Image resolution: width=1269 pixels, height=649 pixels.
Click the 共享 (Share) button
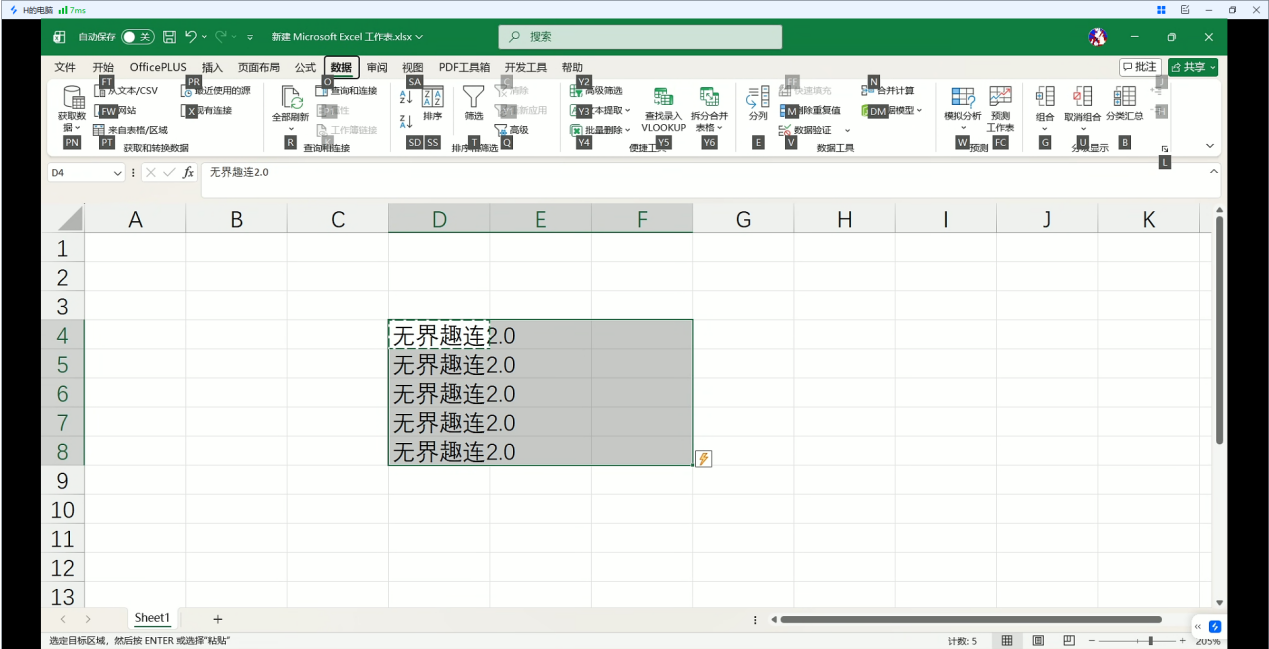pos(1193,67)
